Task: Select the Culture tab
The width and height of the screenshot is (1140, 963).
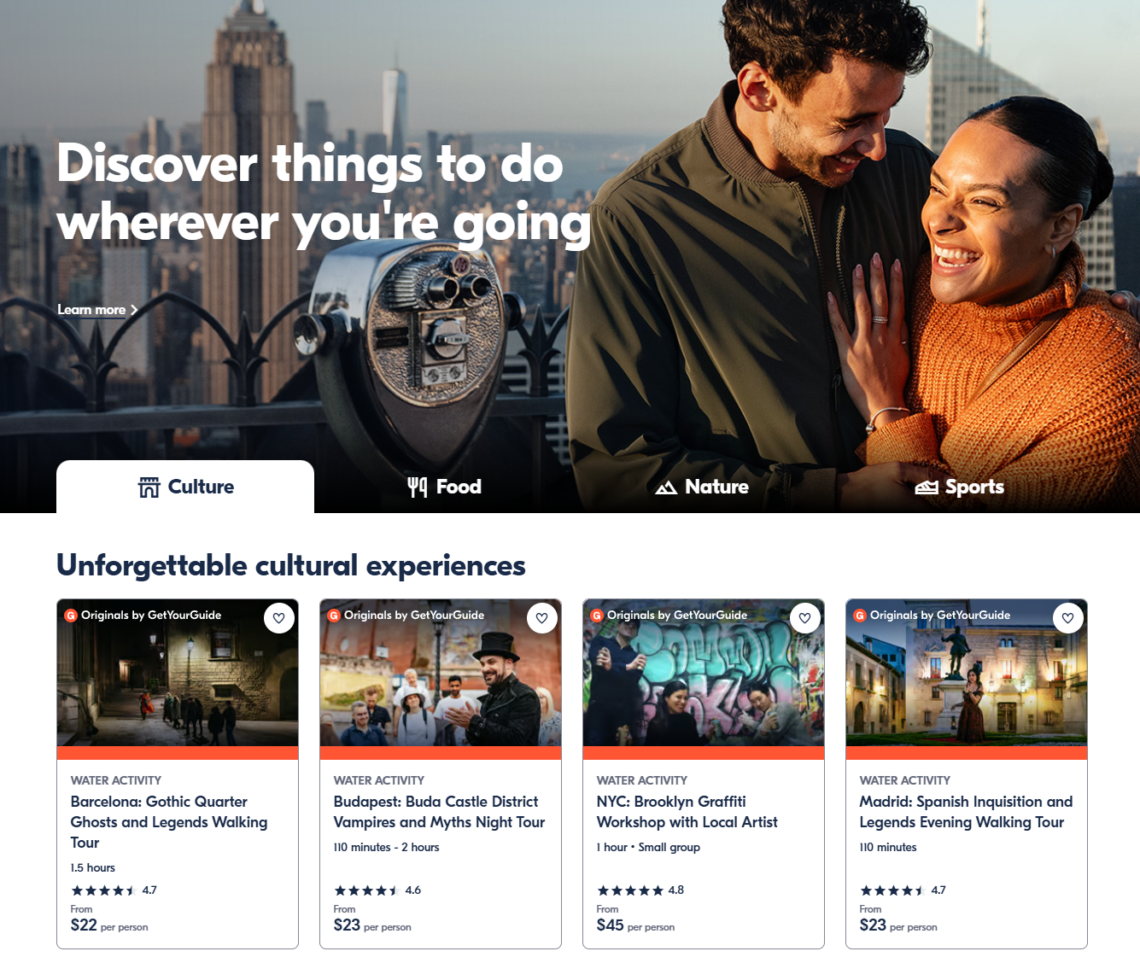Action: (x=185, y=487)
